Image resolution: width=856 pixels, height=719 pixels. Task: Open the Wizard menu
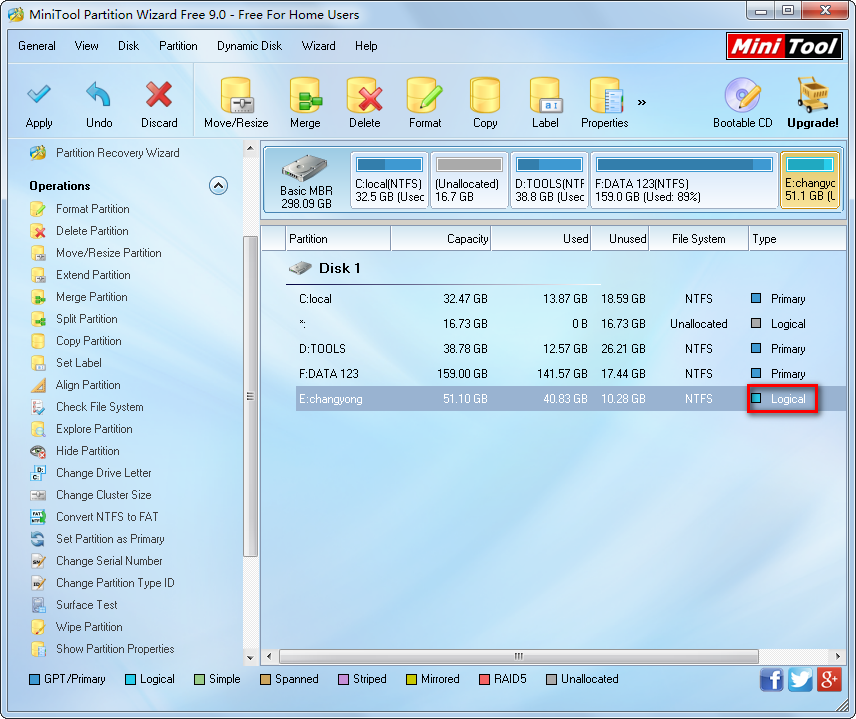319,46
